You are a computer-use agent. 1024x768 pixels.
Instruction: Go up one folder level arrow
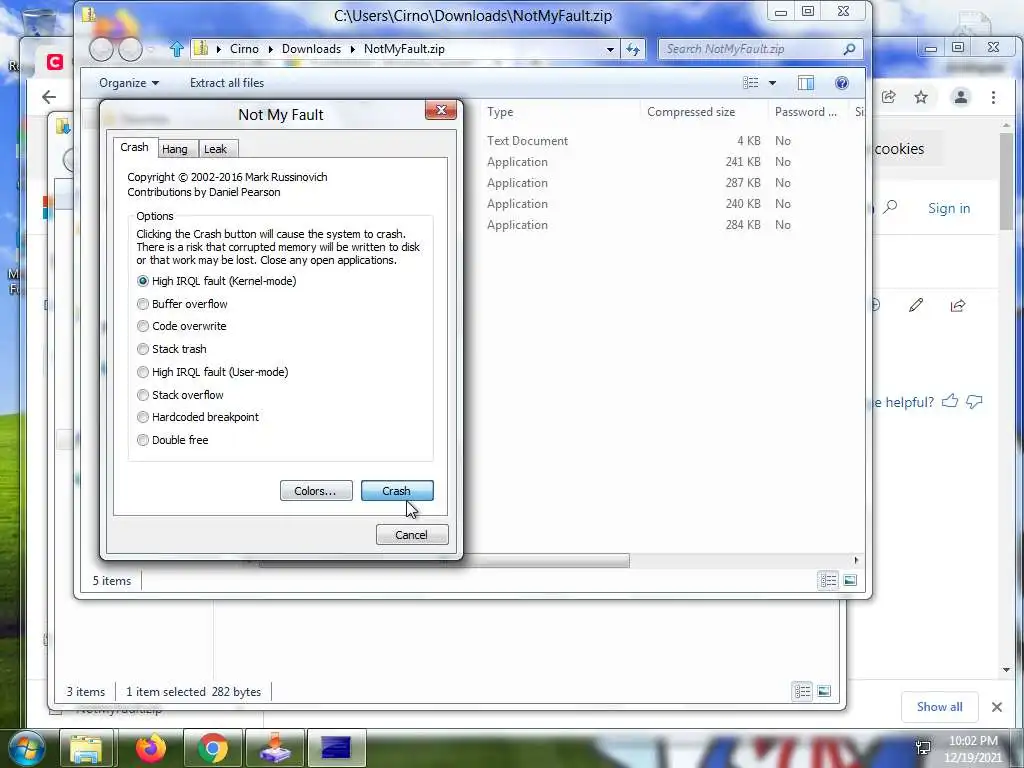tap(176, 49)
